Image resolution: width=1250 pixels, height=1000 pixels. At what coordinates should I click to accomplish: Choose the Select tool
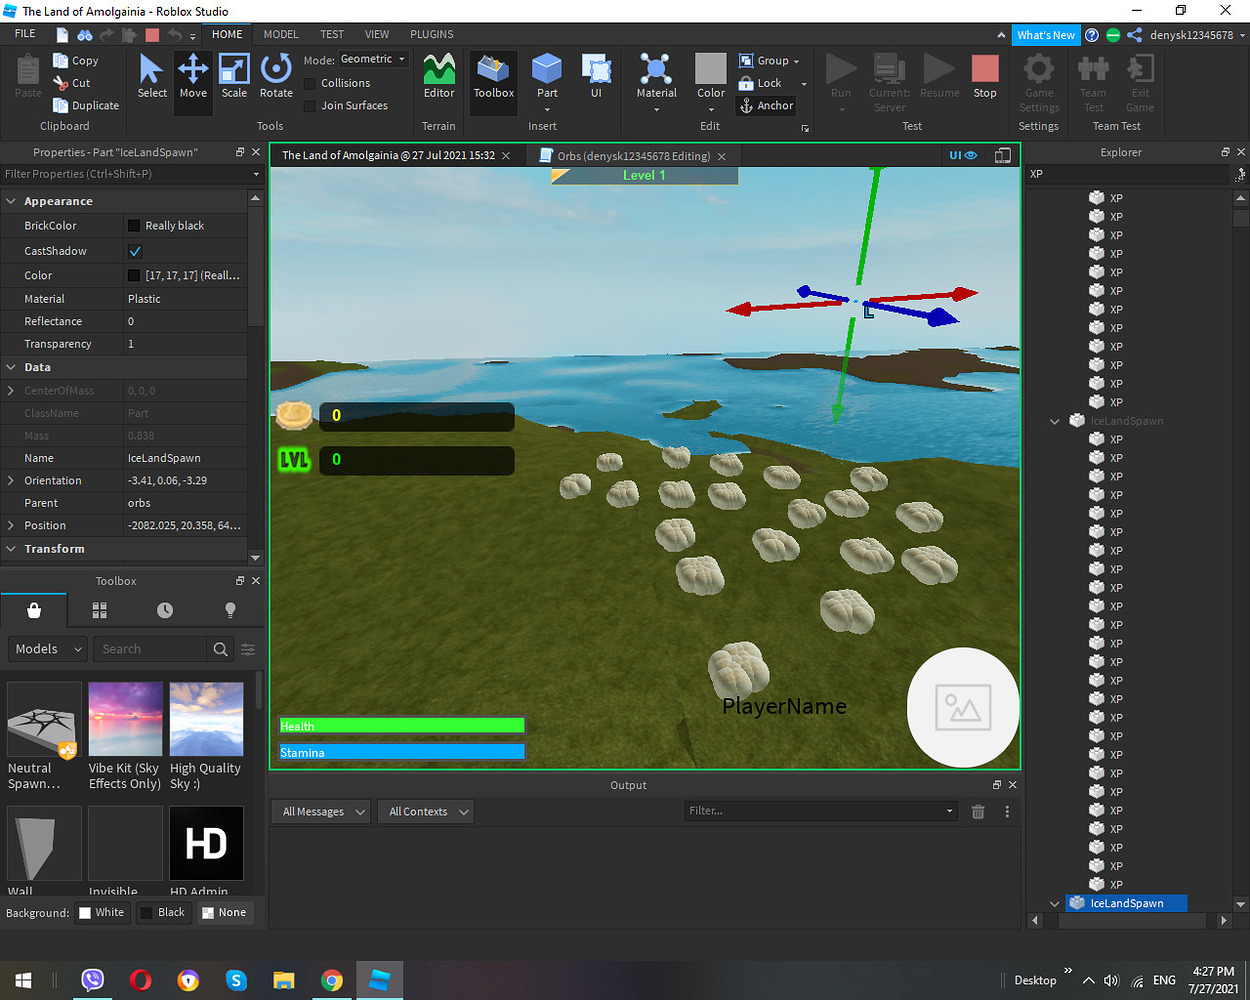[x=152, y=77]
